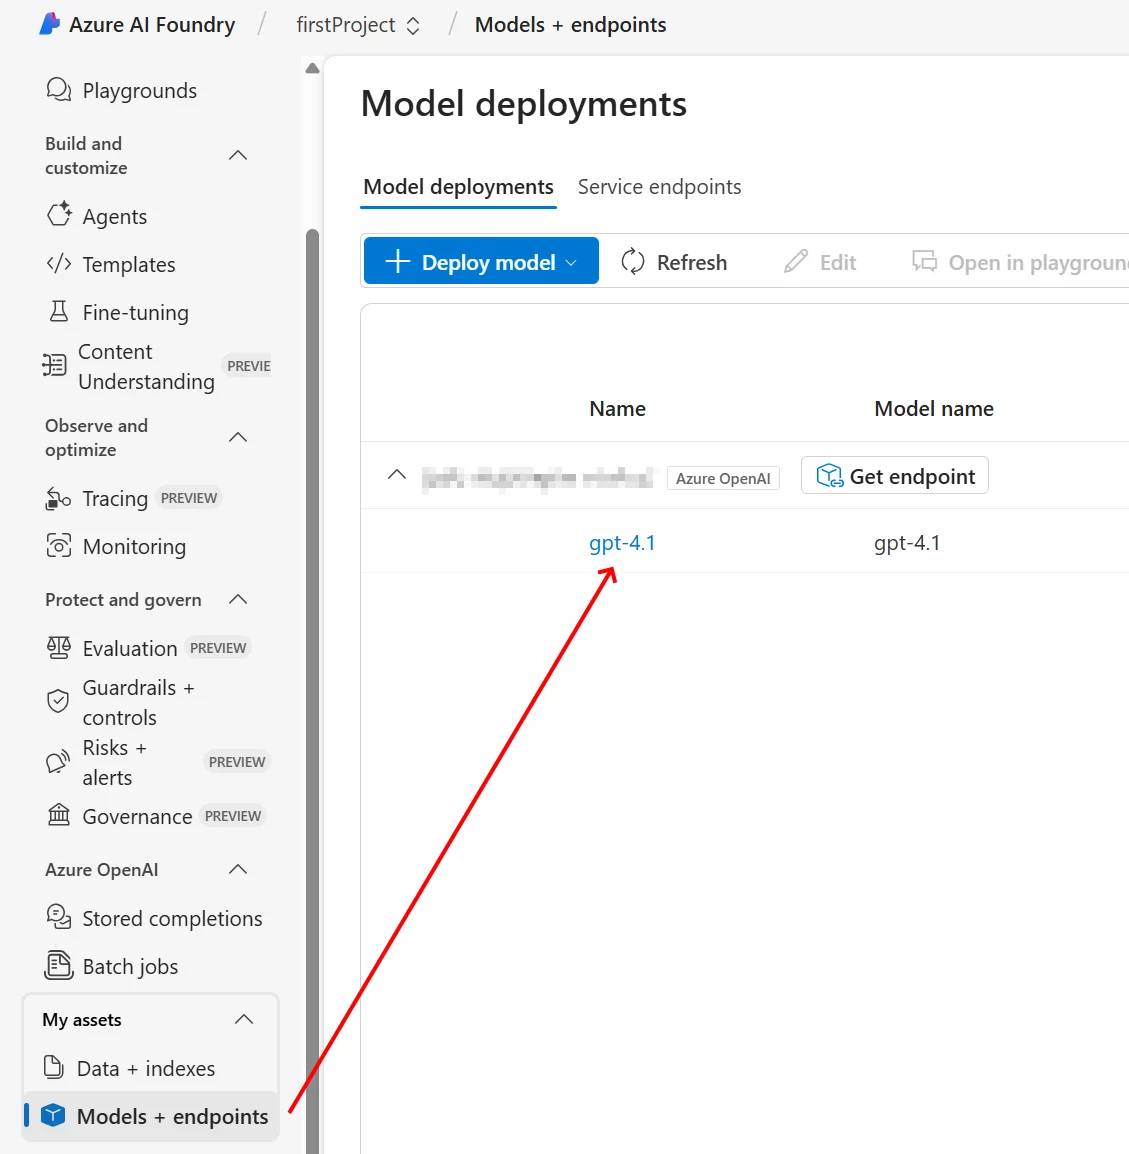The height and width of the screenshot is (1154, 1129).
Task: Click the Azure OpenAI tag badge
Action: tap(723, 478)
